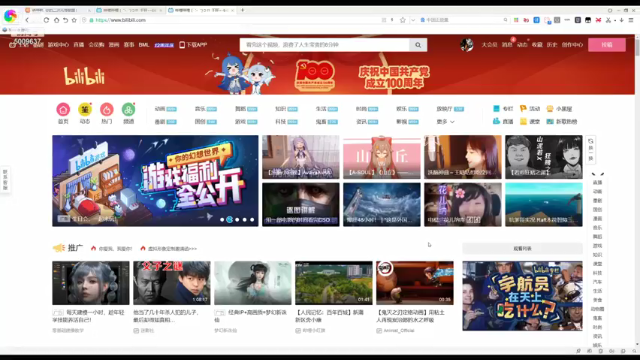Screen dimensions: 640x360
Task: Open the yellow 动态 circle icon
Action: (85, 109)
